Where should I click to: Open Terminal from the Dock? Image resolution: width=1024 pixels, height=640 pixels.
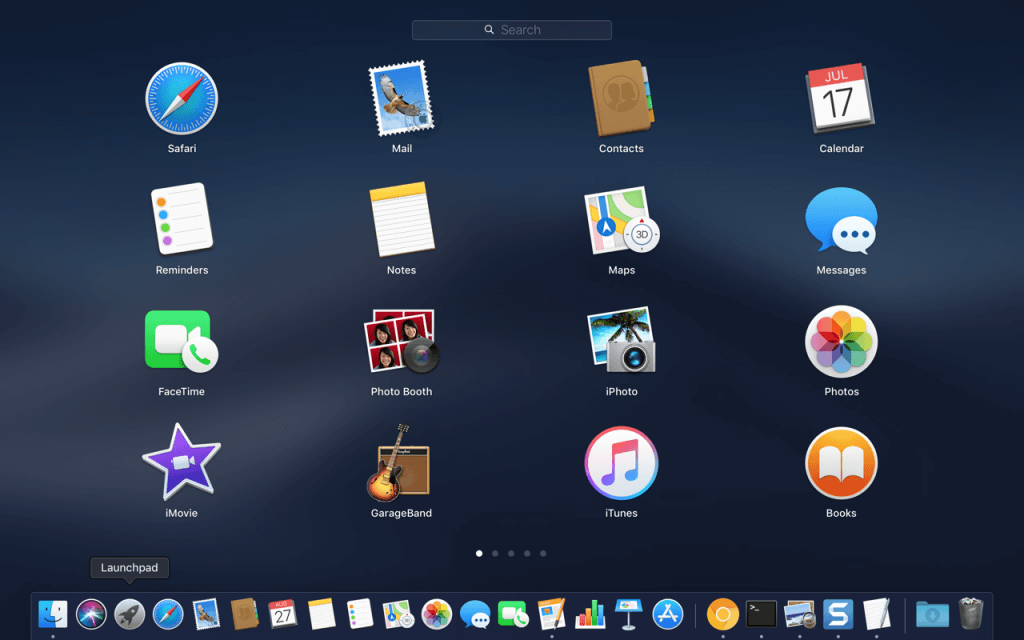pyautogui.click(x=761, y=615)
